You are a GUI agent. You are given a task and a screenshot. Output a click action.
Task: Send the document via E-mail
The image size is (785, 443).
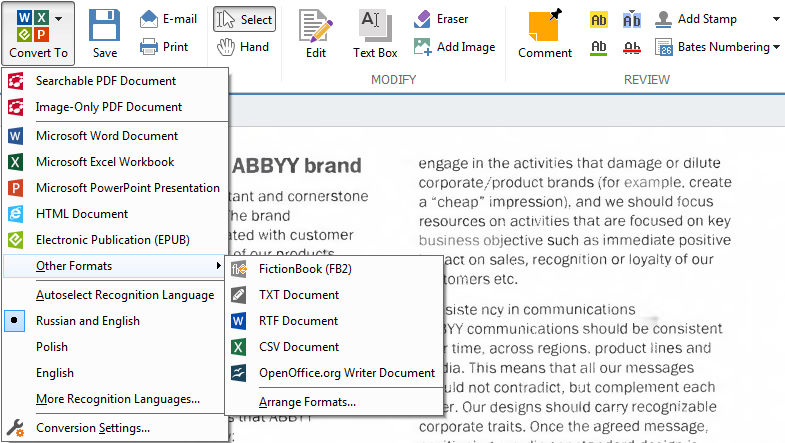coord(168,19)
